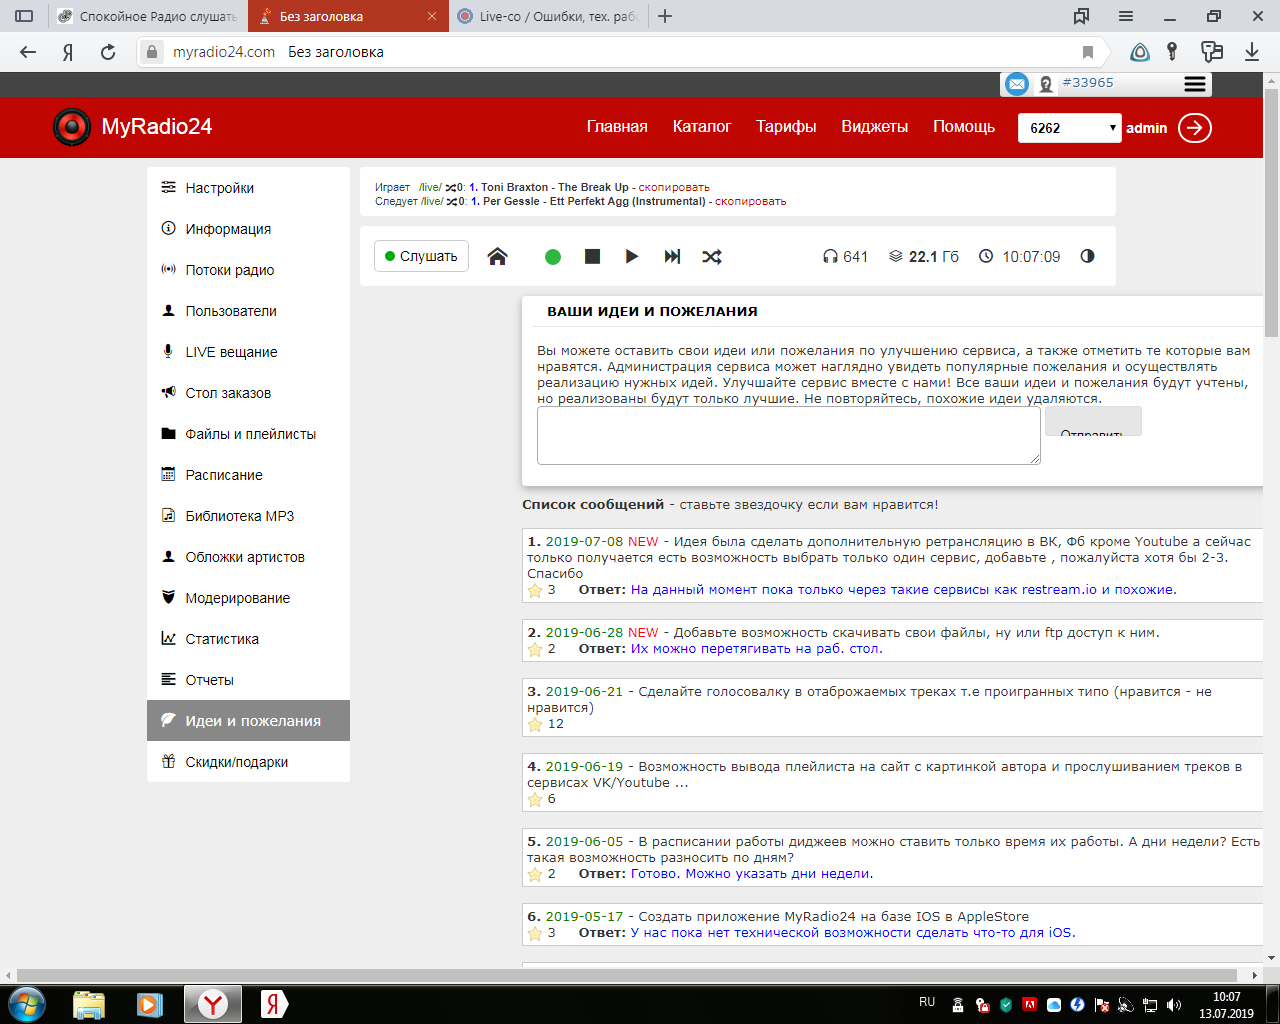Click скопировать link after Toni Braxton track
Image resolution: width=1280 pixels, height=1024 pixels.
(674, 187)
